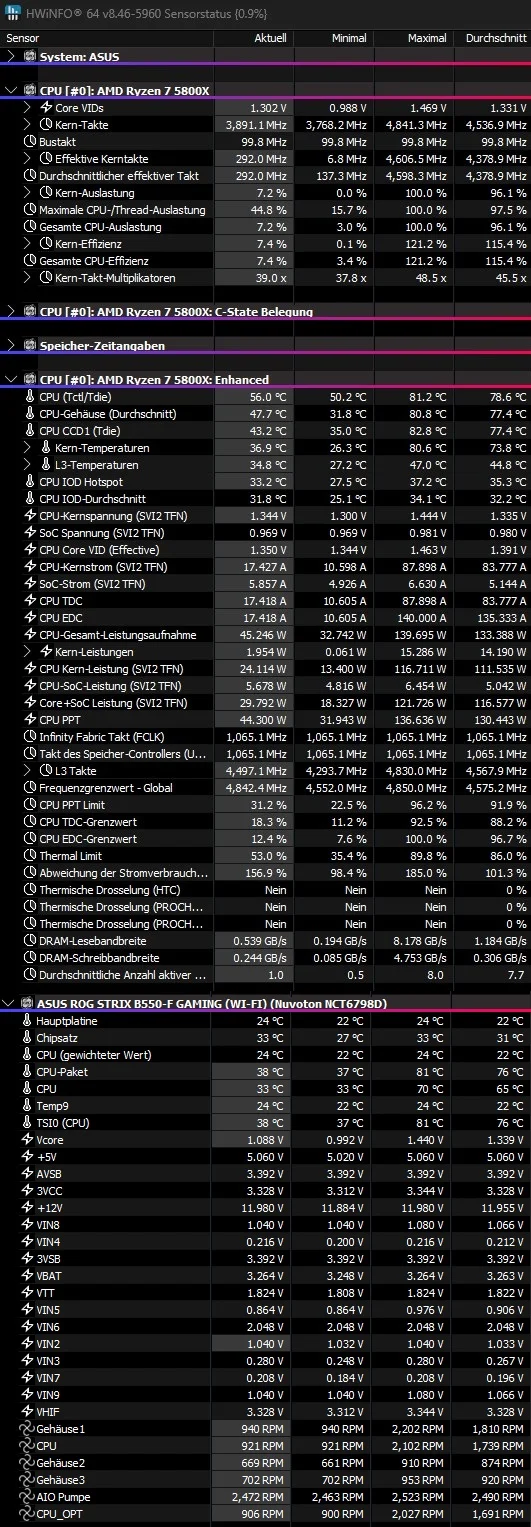Select the Temp9 row

[265, 1106]
